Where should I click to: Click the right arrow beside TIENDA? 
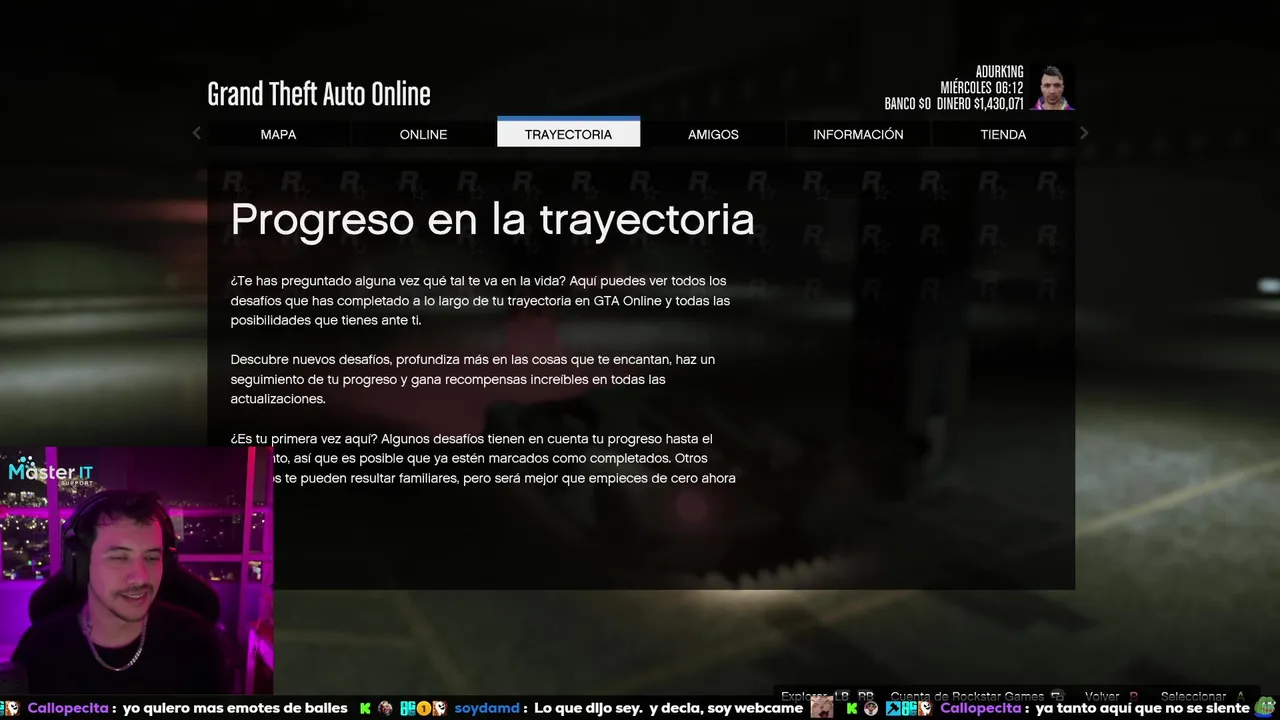[x=1084, y=133]
